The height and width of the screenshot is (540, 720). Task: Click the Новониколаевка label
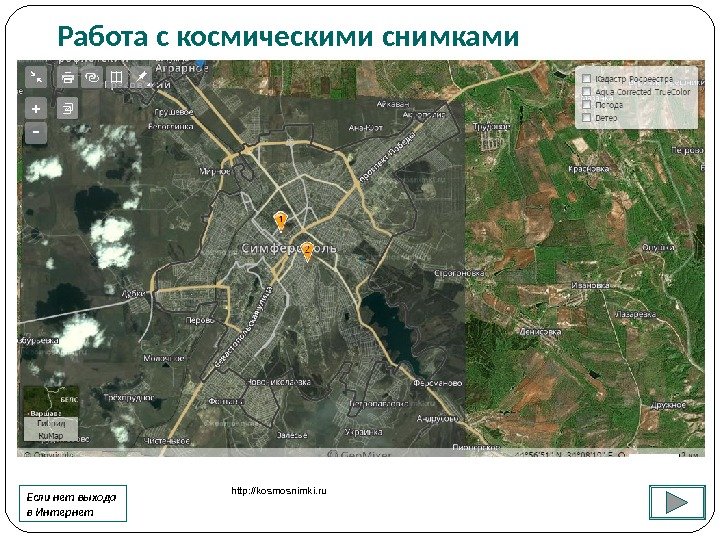click(x=279, y=382)
